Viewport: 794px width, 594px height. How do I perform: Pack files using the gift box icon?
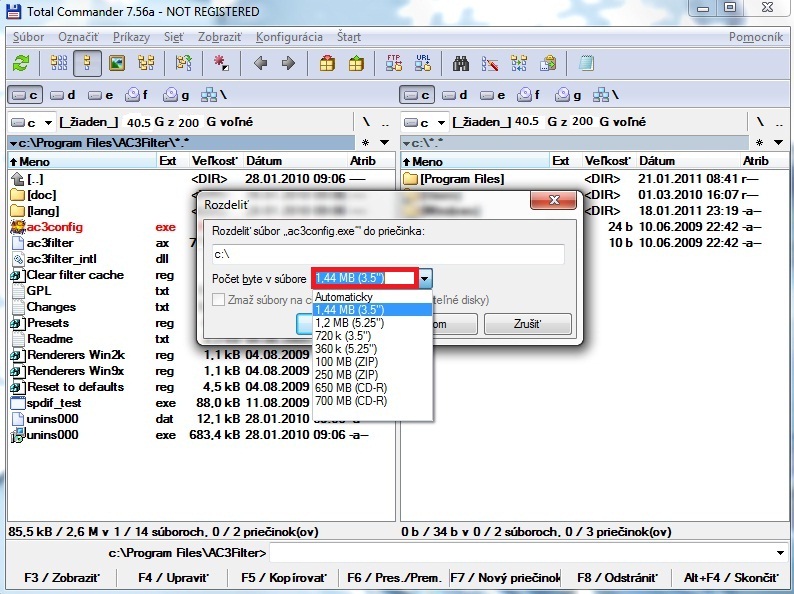327,63
